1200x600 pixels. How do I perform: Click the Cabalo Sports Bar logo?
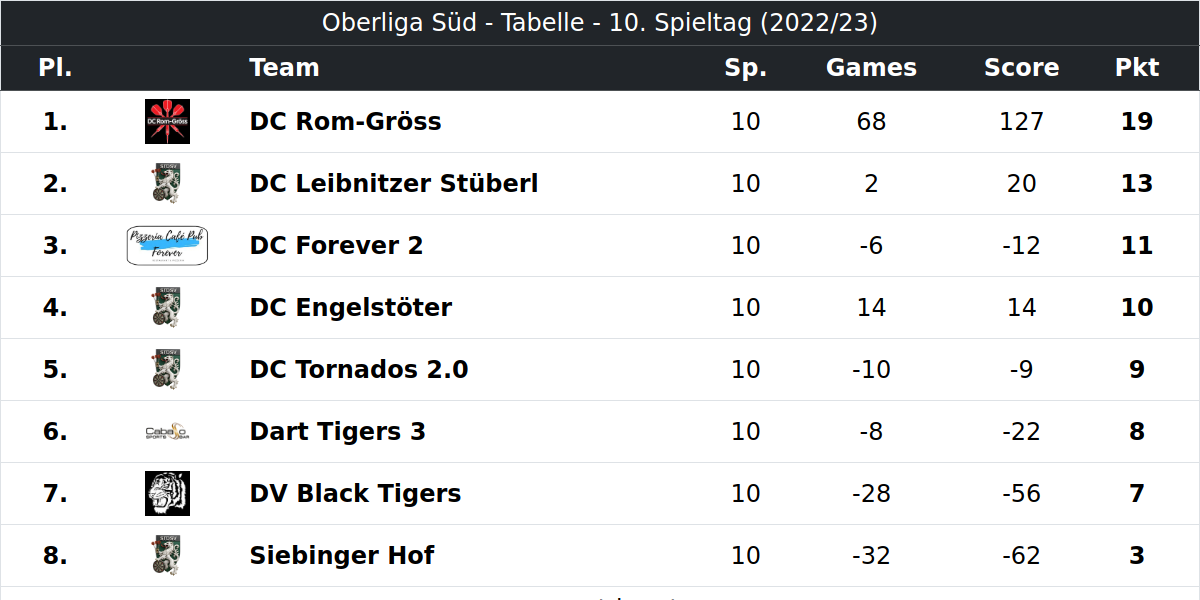(167, 432)
